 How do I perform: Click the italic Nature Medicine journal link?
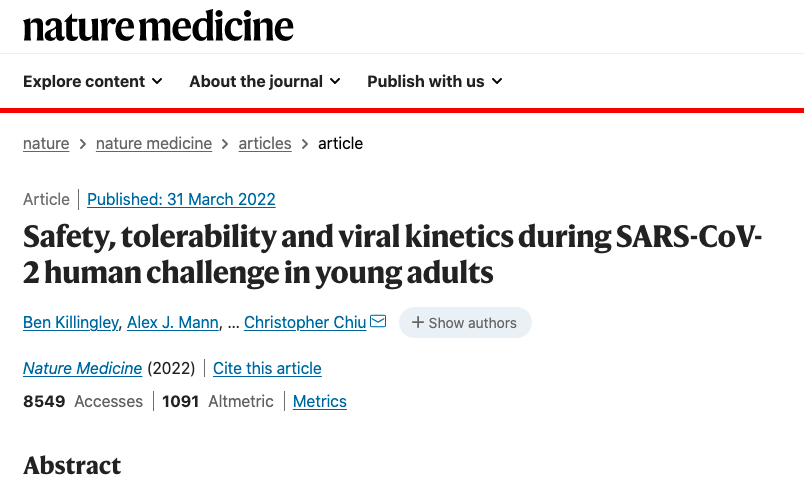[x=83, y=368]
